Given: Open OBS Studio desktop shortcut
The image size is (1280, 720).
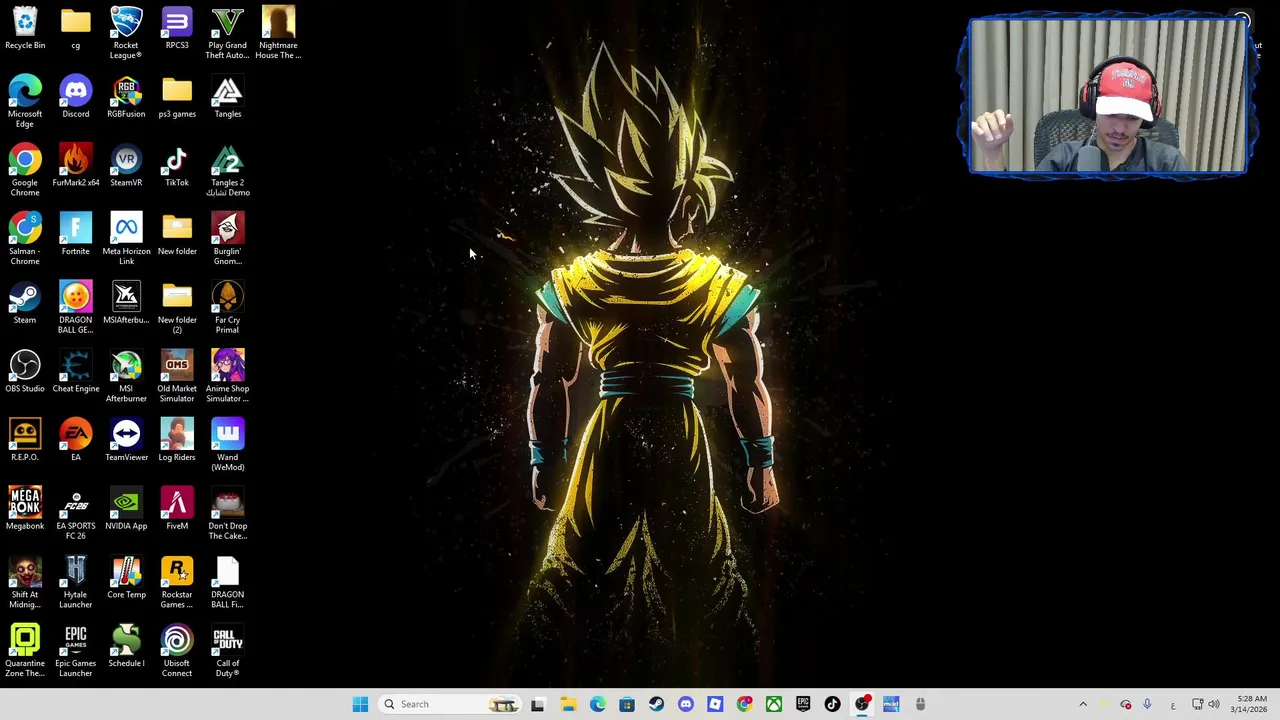Looking at the screenshot, I should click(x=25, y=371).
